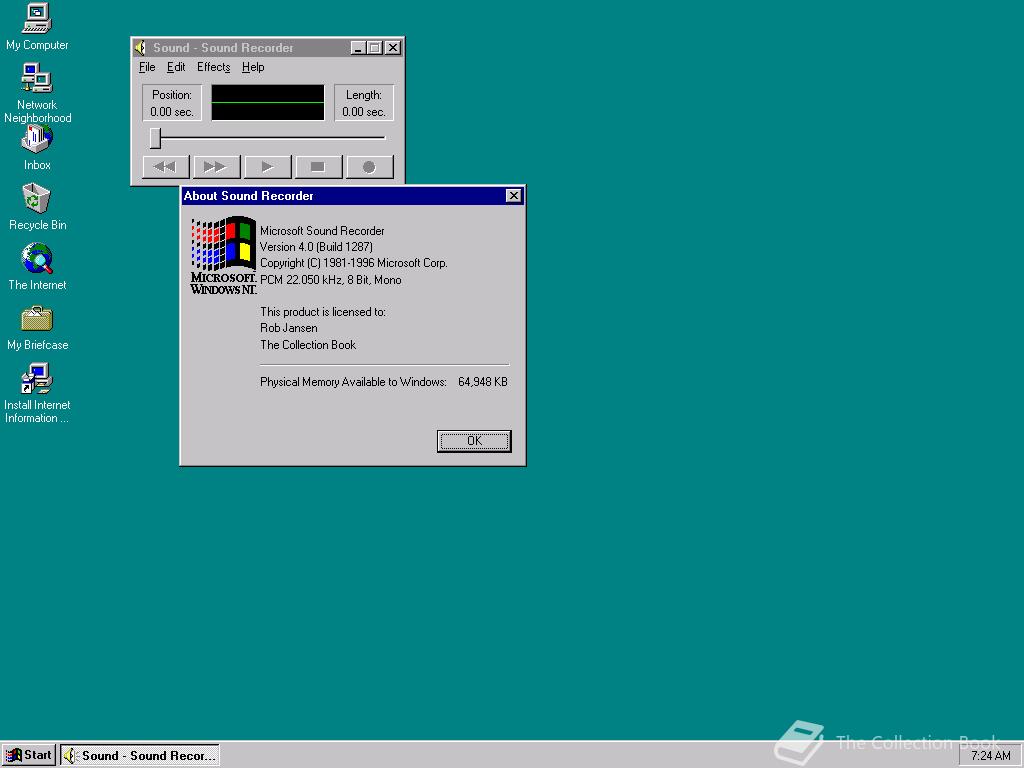Viewport: 1024px width, 768px height.
Task: Seek to end in Sound Recorder
Action: pos(216,167)
